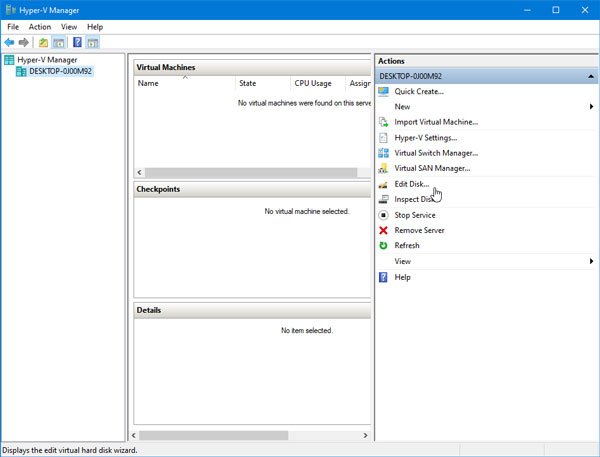Select DESKTOP-0J00M92 node in console tree

pos(60,71)
